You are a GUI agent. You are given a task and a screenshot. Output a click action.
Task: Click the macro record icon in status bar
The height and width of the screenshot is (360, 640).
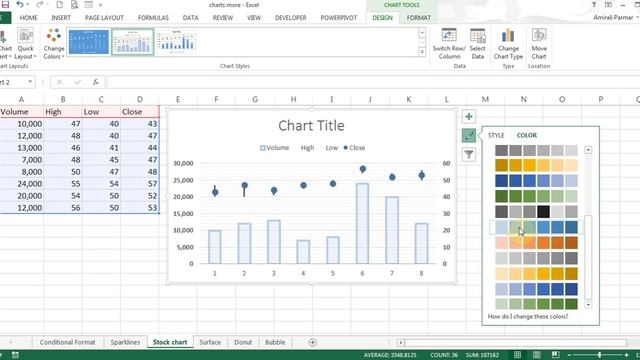(x=15, y=355)
